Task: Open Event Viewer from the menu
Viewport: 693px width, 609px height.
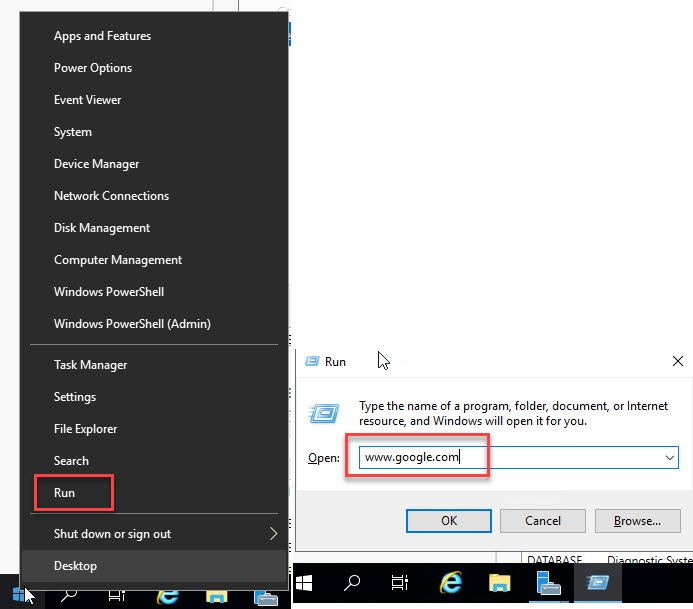Action: coord(88,100)
